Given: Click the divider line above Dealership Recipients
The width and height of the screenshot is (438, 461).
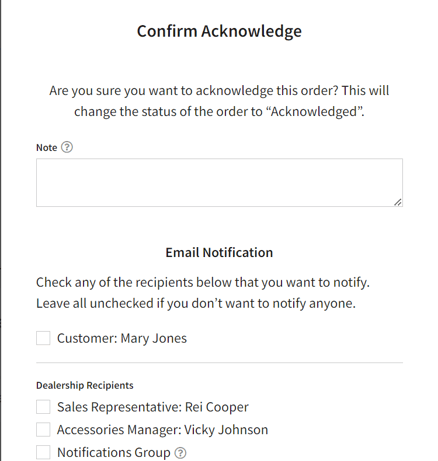Looking at the screenshot, I should click(x=219, y=362).
